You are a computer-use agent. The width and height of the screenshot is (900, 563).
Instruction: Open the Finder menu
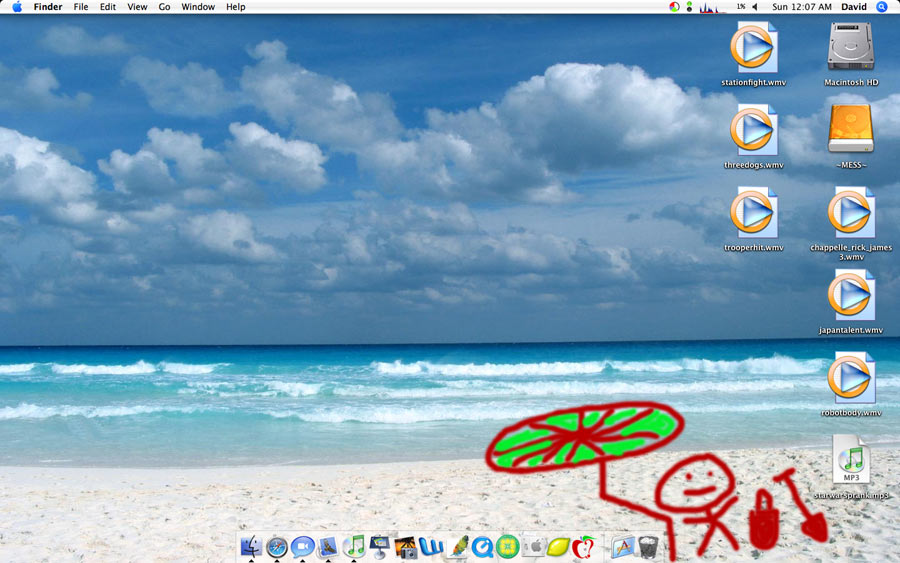click(48, 7)
